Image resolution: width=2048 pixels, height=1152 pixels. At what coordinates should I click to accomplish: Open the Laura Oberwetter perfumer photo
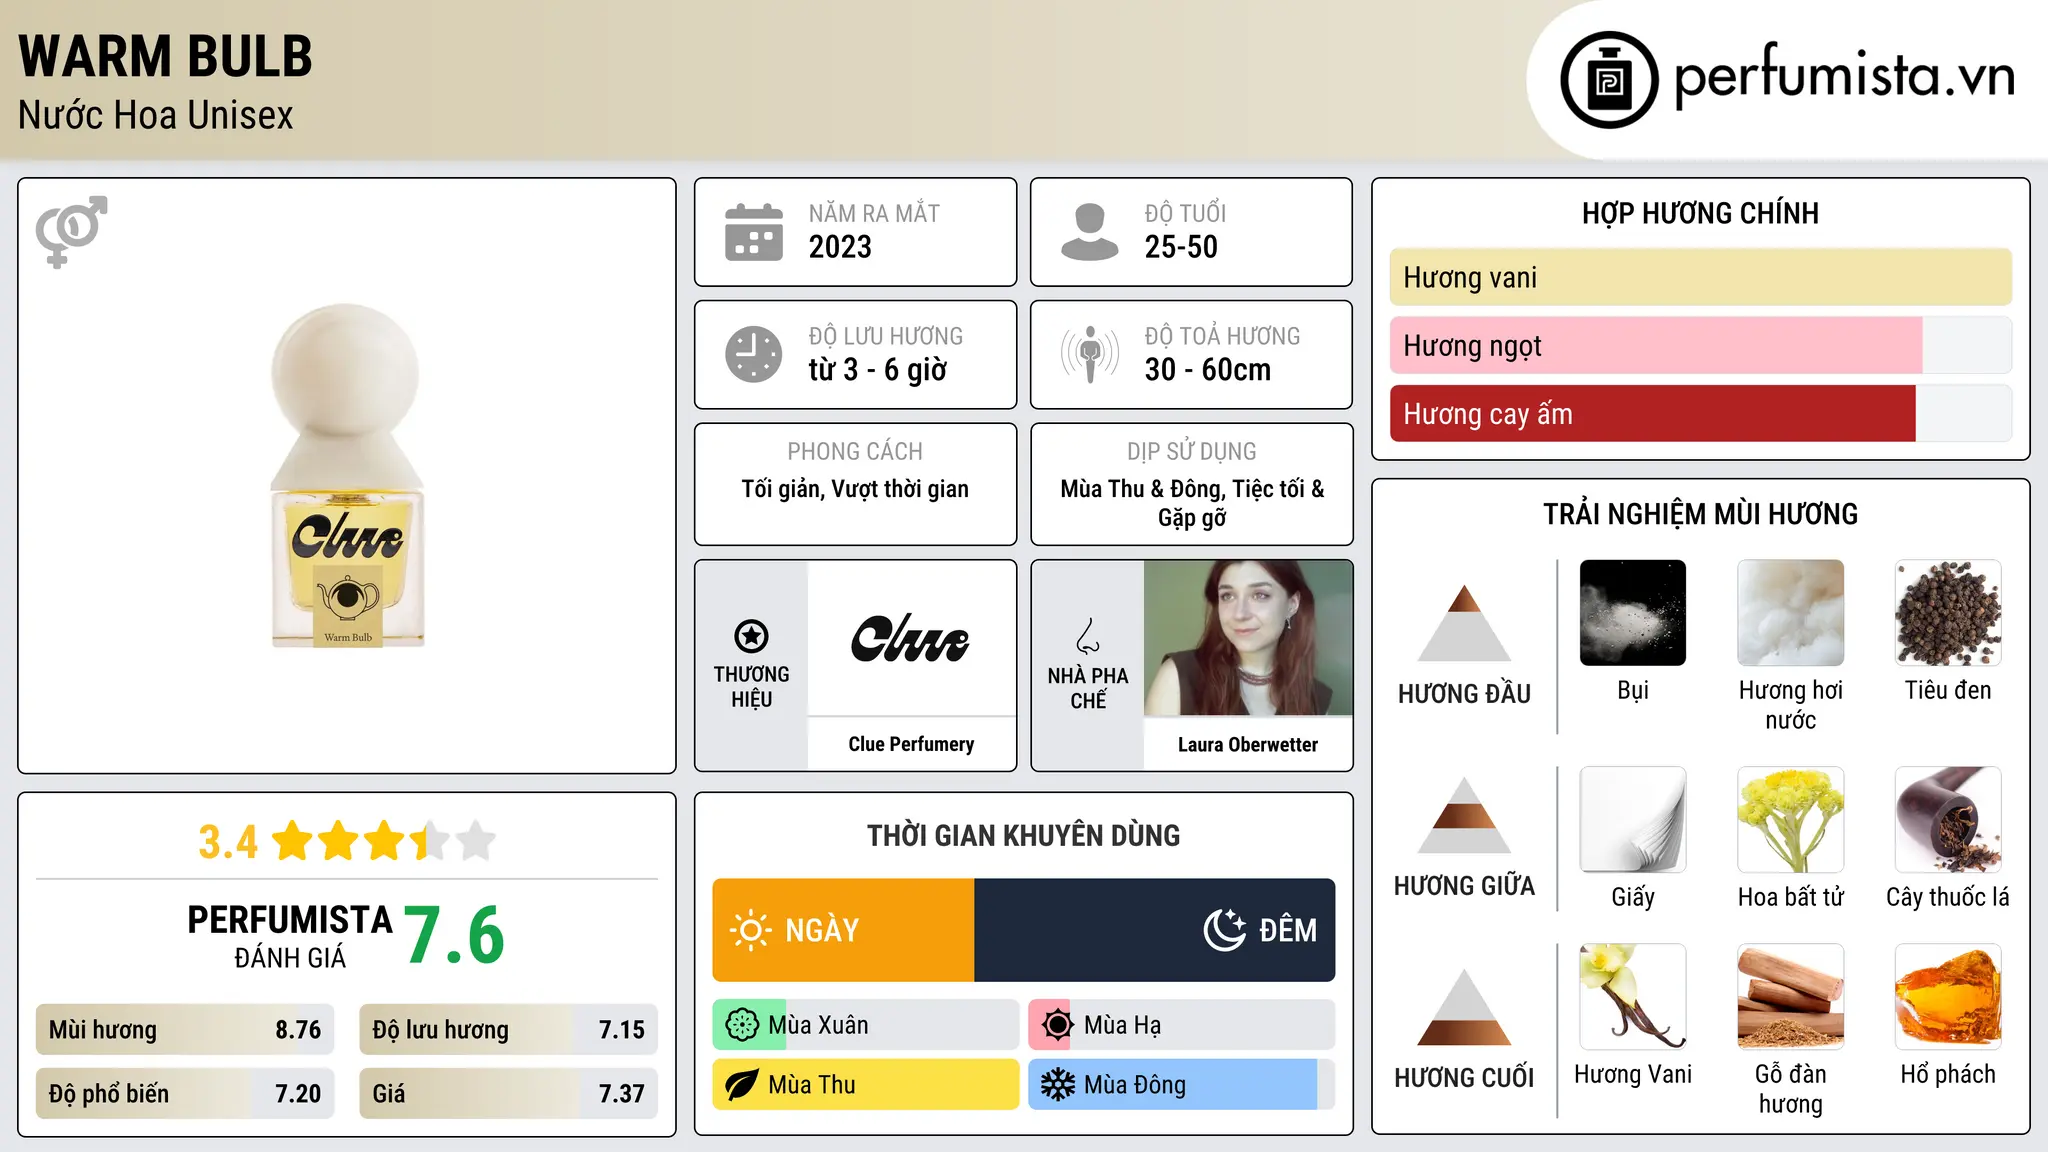coord(1248,638)
